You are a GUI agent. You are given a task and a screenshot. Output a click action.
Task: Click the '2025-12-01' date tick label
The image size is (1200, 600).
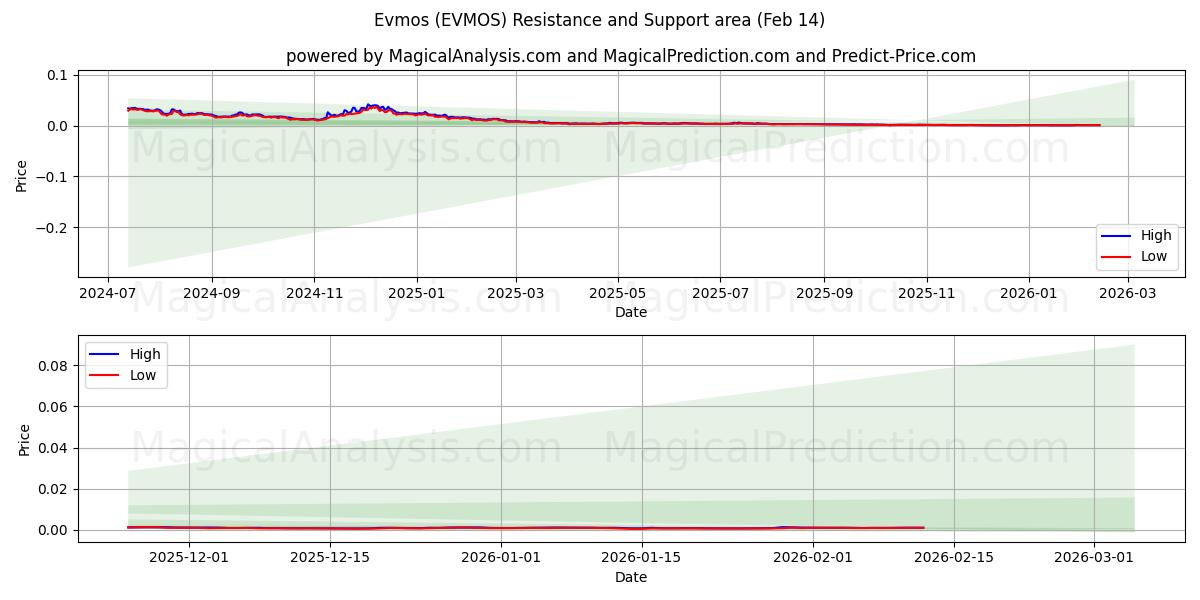coord(188,559)
